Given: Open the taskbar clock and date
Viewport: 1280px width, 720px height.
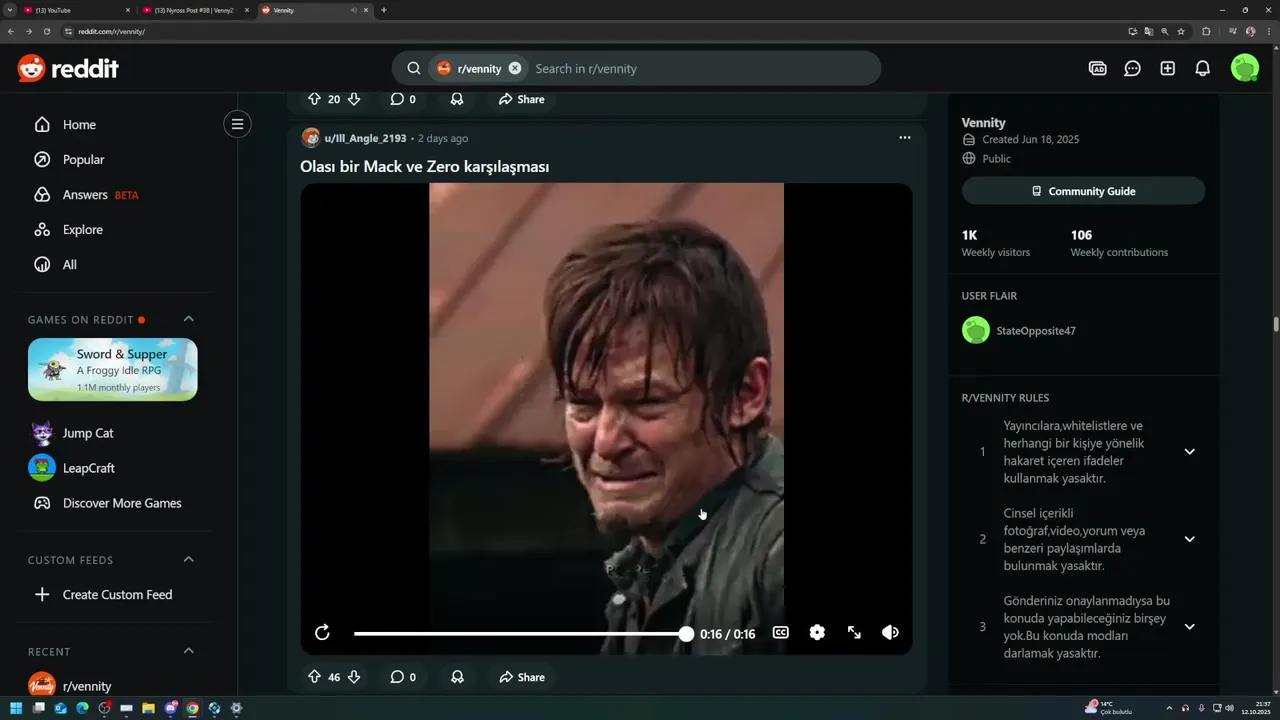Looking at the screenshot, I should (1255, 708).
